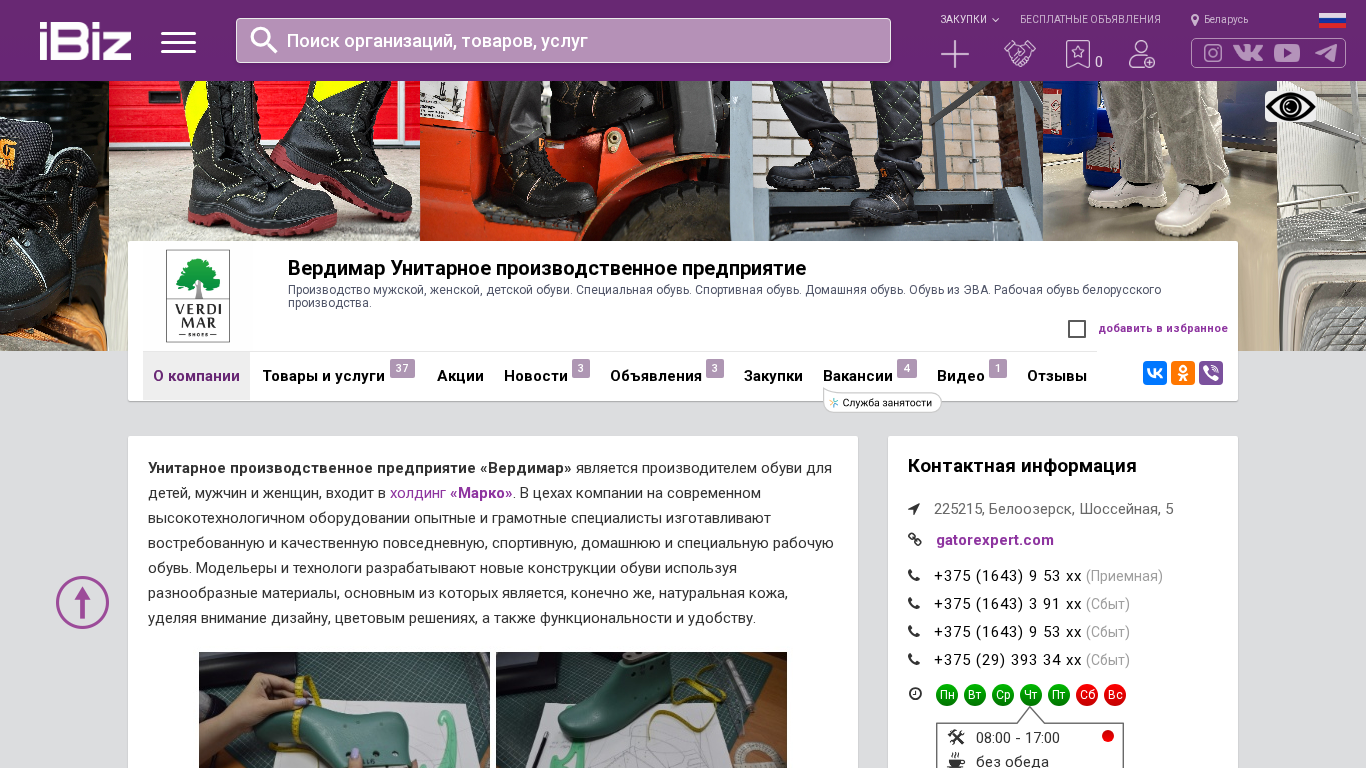The image size is (1366, 768).
Task: Switch to 'Товары и услуги' tab
Action: [323, 376]
